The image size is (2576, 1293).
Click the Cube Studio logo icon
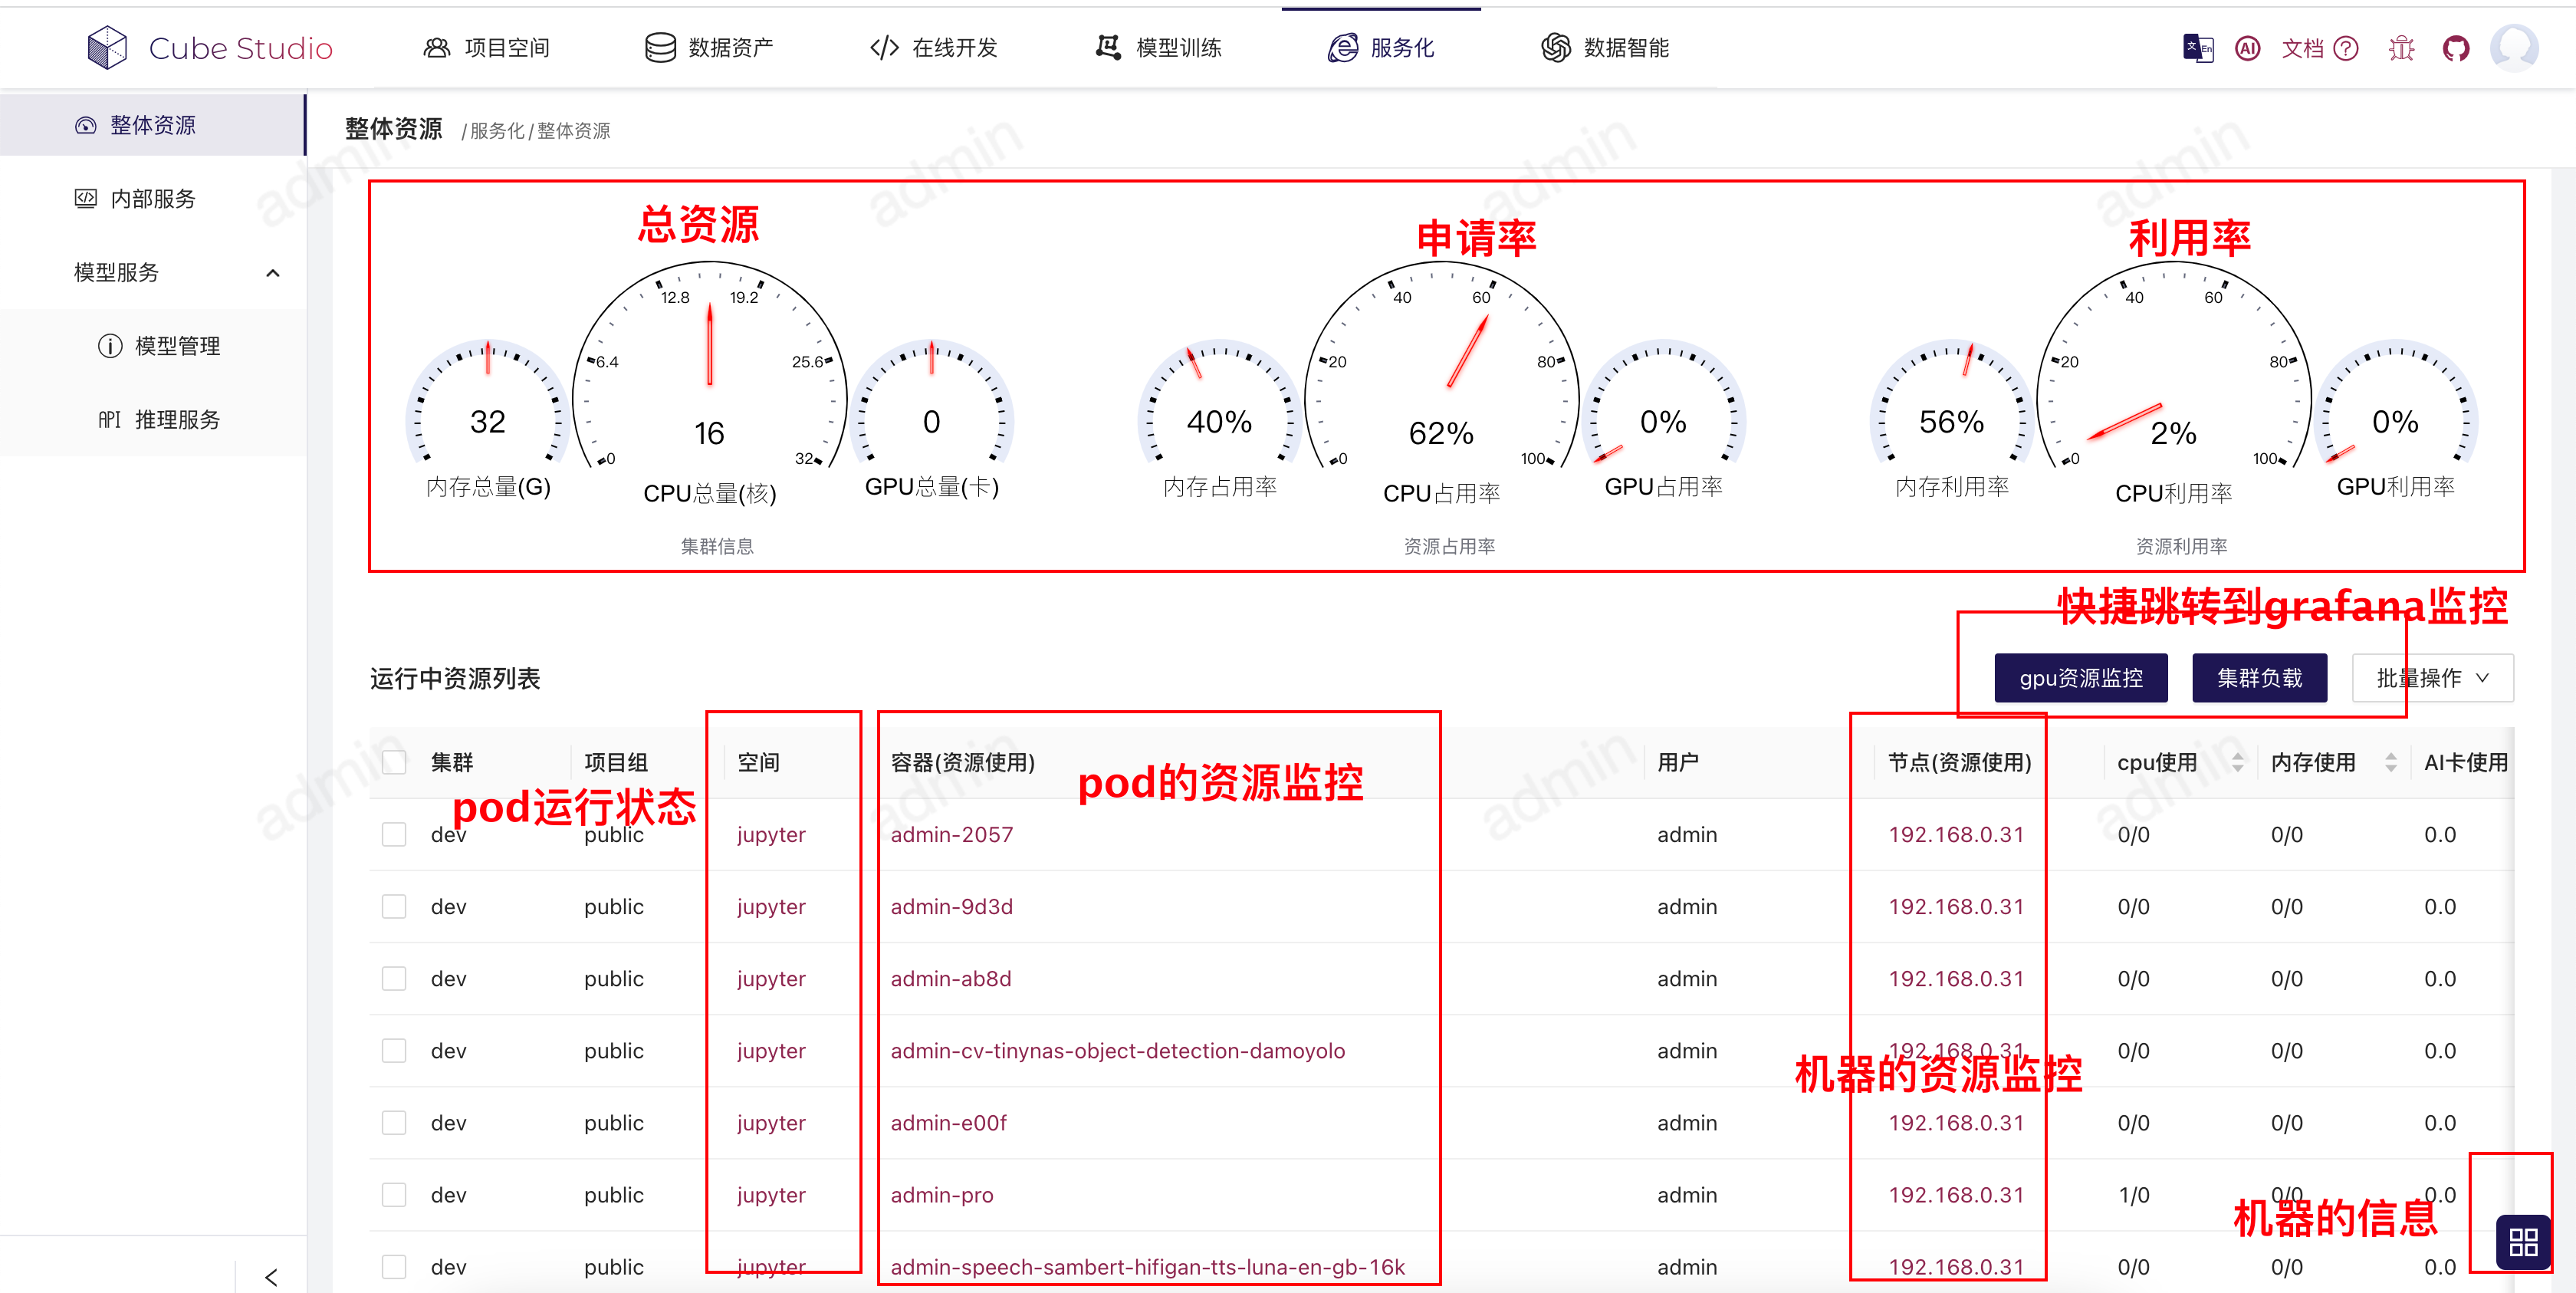click(x=107, y=47)
